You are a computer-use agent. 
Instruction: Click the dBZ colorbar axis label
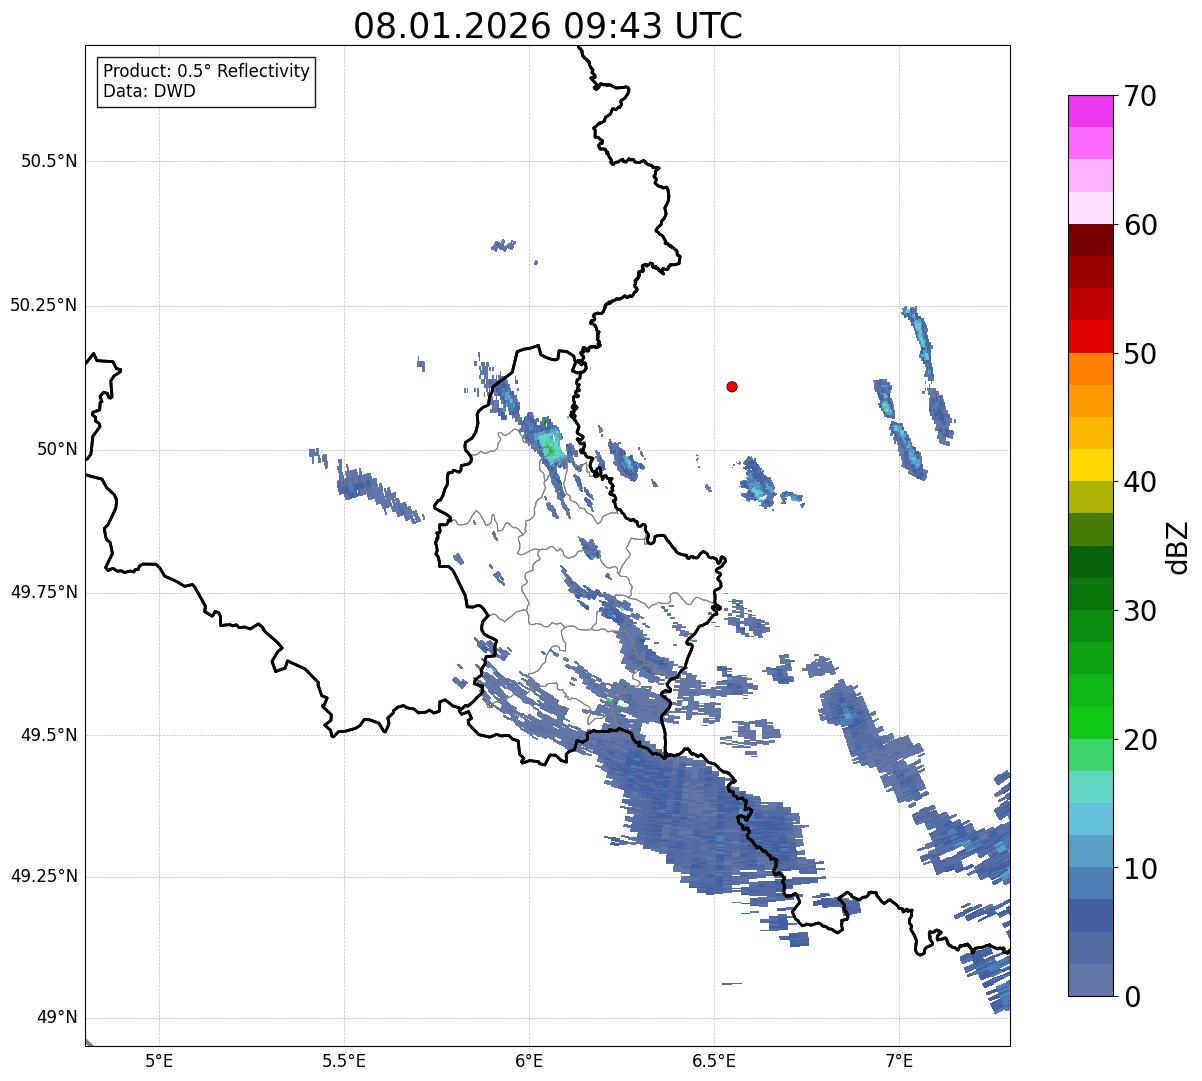coord(1177,546)
